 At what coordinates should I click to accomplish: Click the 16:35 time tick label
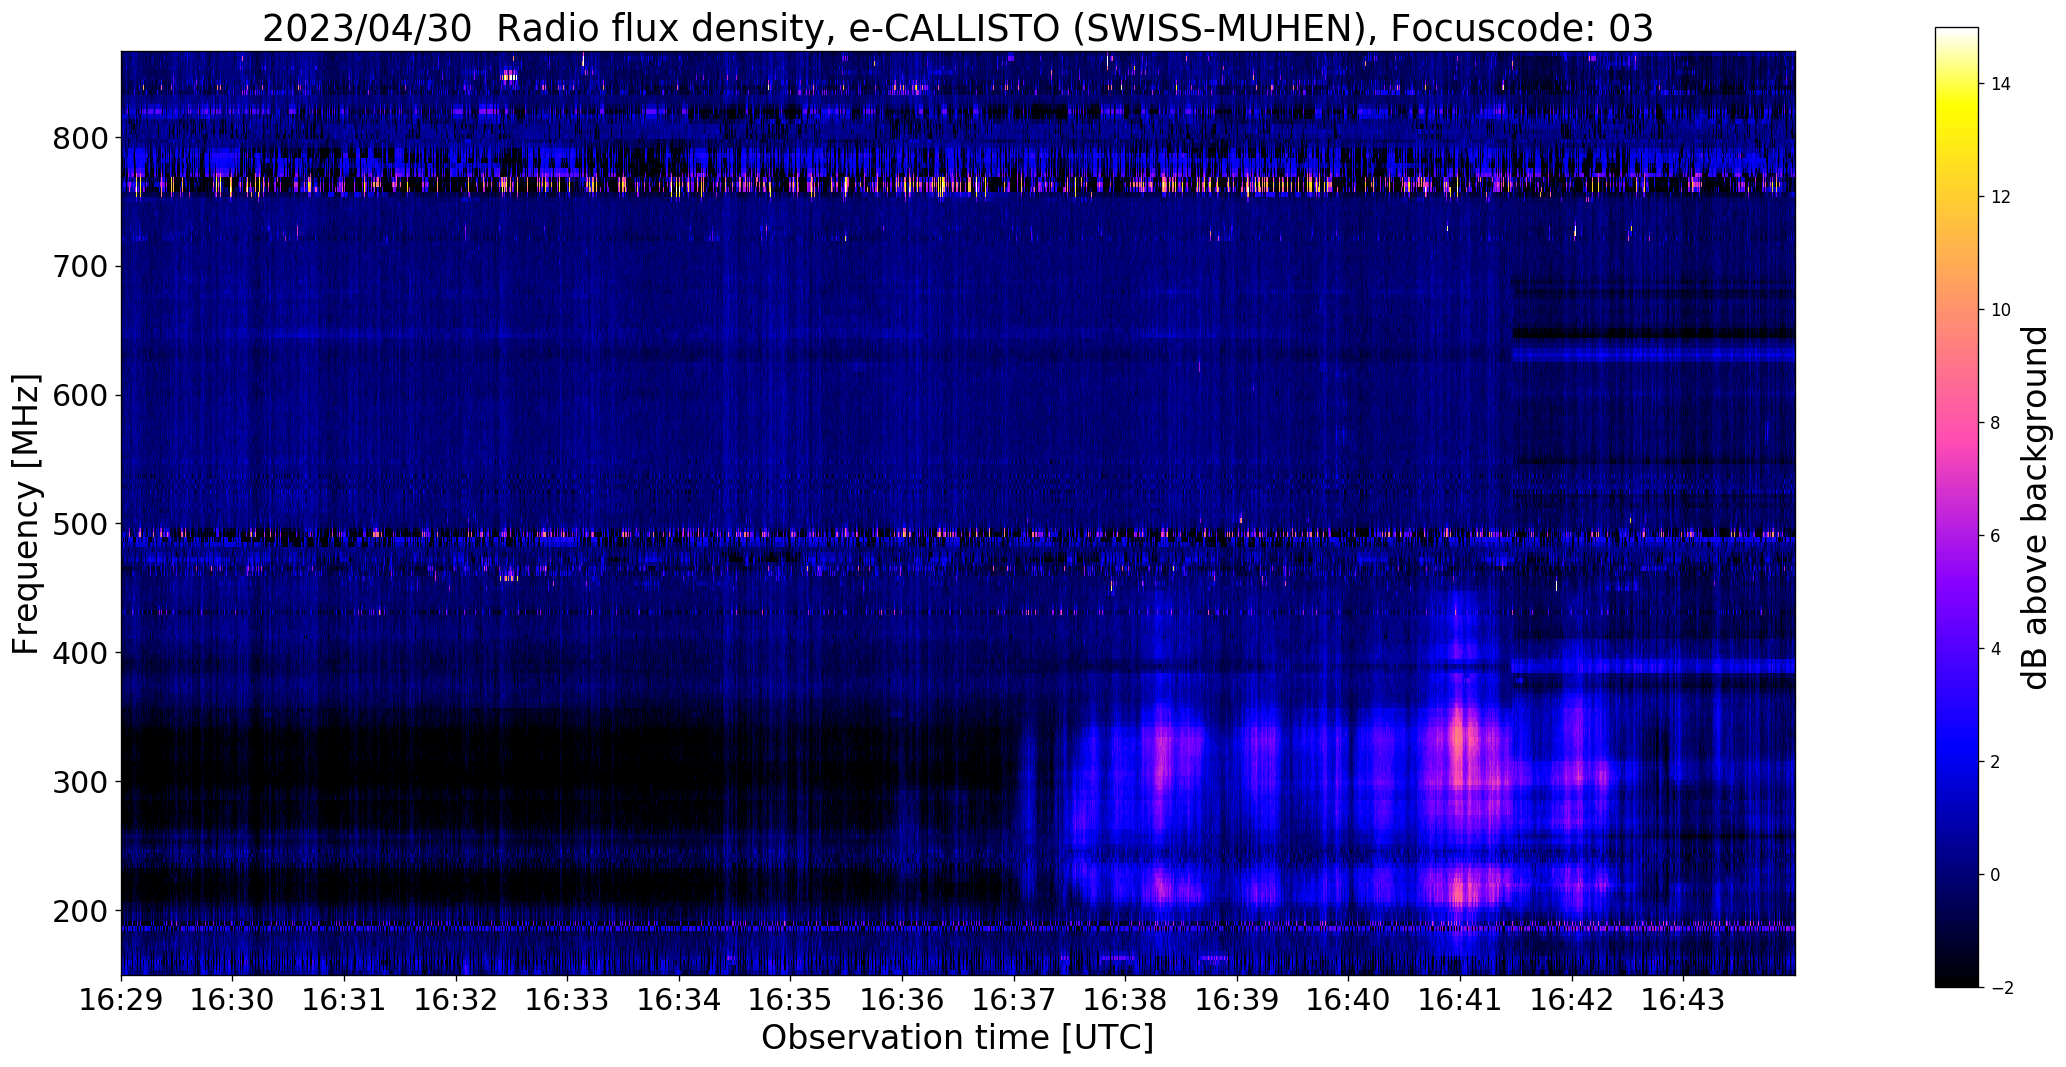pos(791,999)
